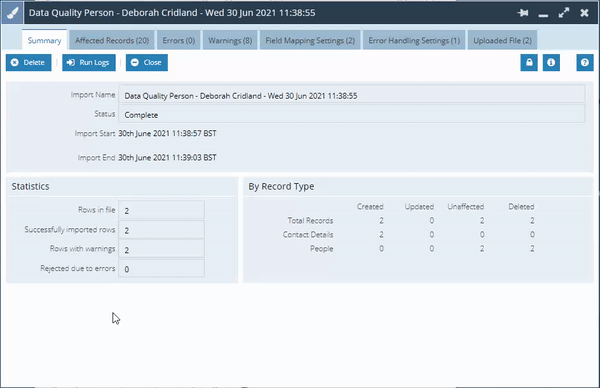Click the Updated column header
This screenshot has width=600, height=388.
point(419,207)
